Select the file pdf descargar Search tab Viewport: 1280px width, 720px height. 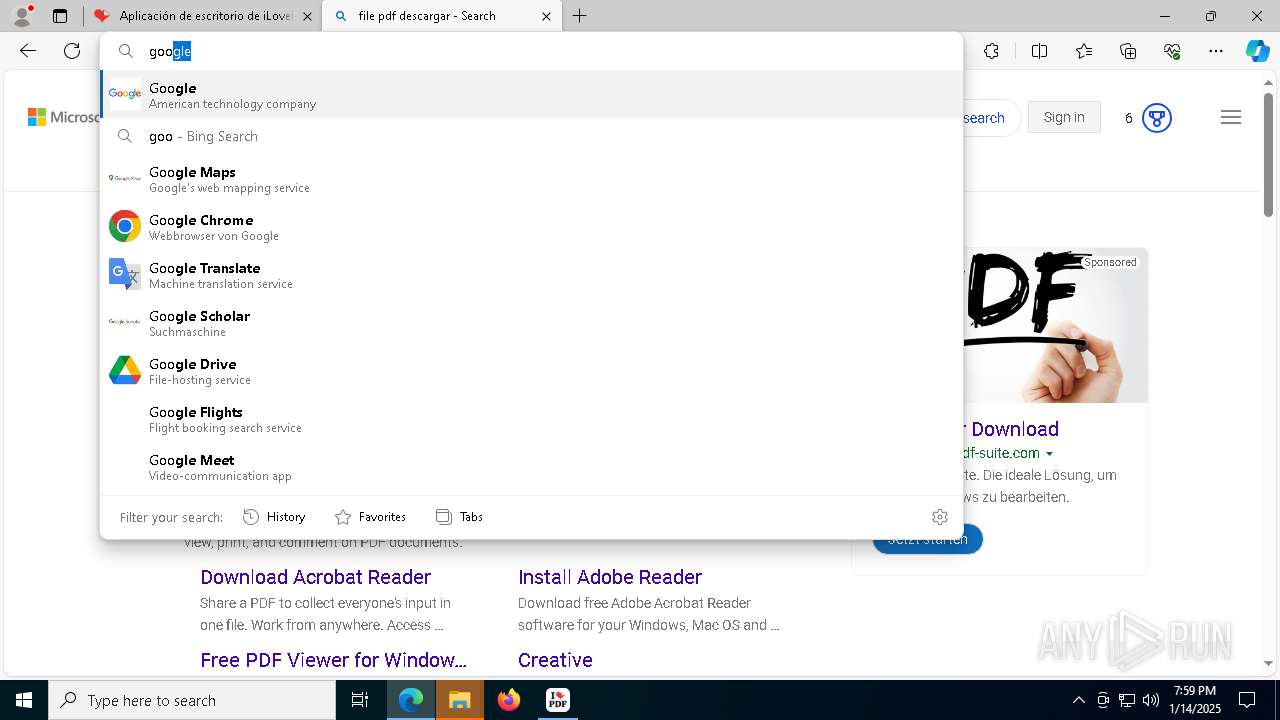coord(441,16)
